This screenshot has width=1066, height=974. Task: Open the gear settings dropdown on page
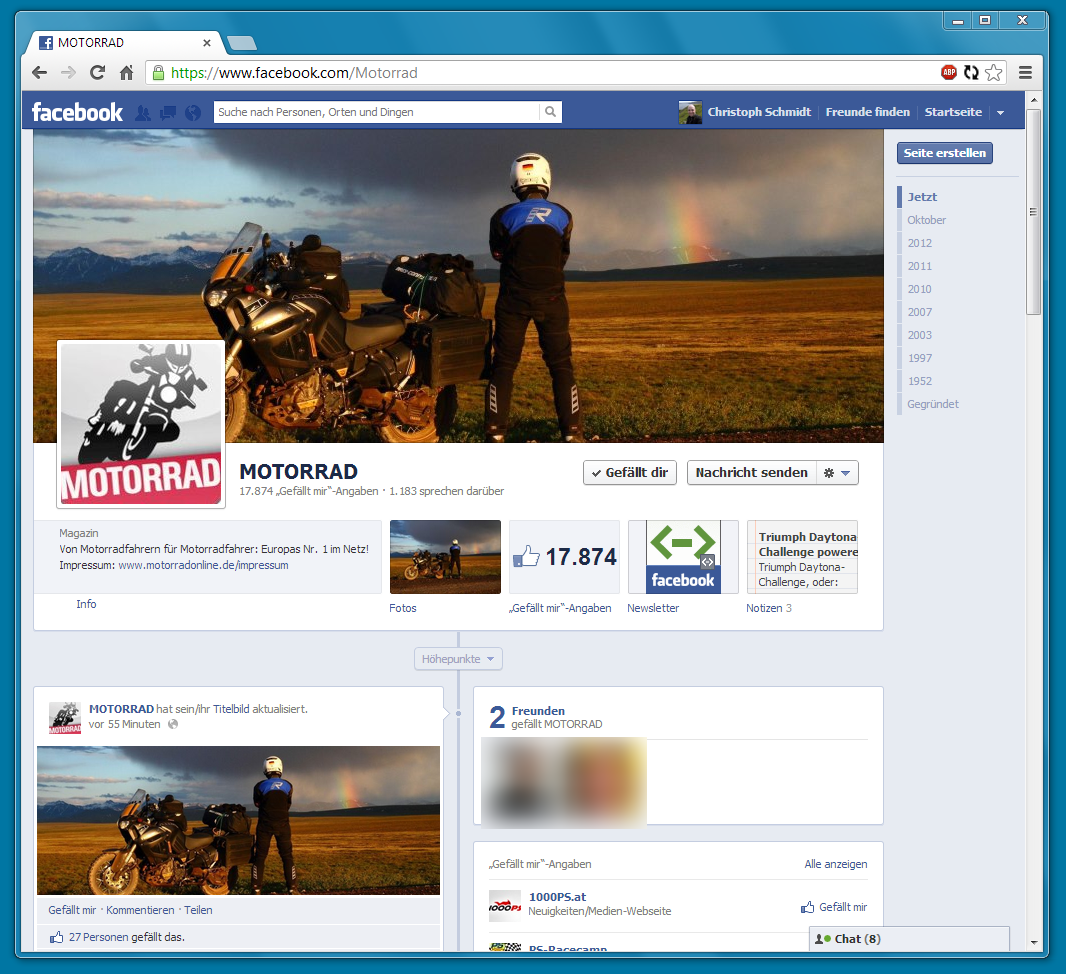(836, 473)
